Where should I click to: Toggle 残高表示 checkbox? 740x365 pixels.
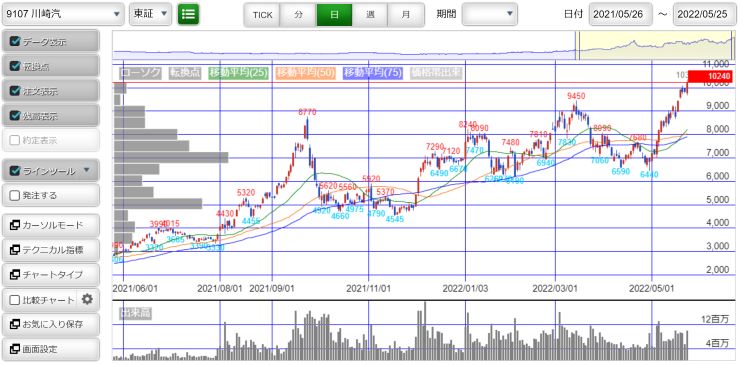[15, 116]
